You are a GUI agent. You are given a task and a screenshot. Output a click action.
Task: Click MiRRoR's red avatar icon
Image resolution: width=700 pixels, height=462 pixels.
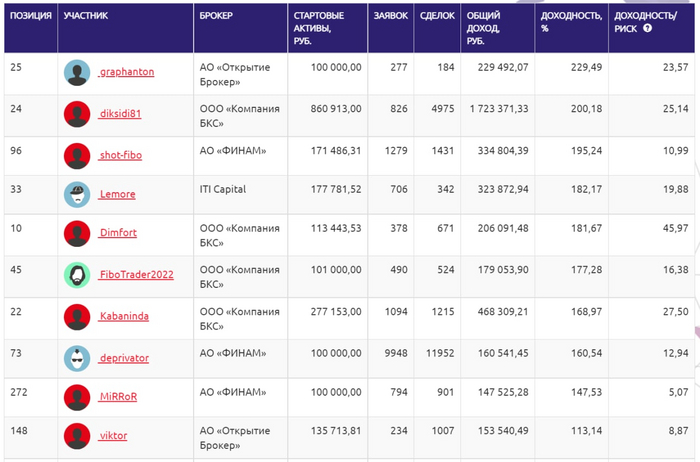pyautogui.click(x=77, y=397)
